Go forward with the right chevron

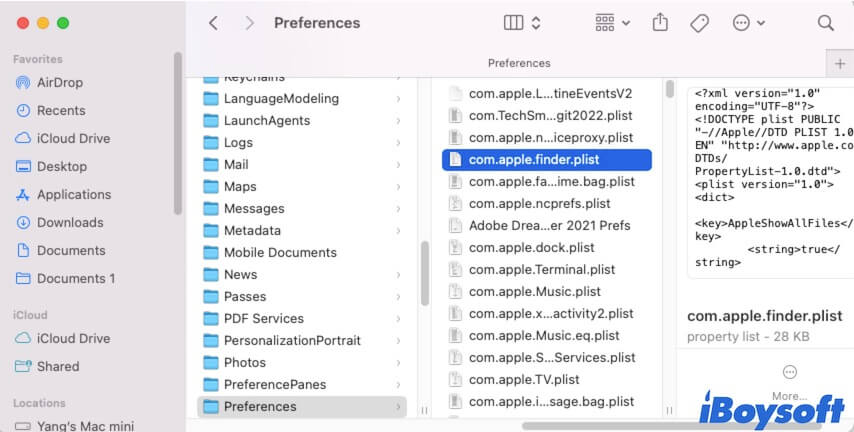(x=249, y=22)
